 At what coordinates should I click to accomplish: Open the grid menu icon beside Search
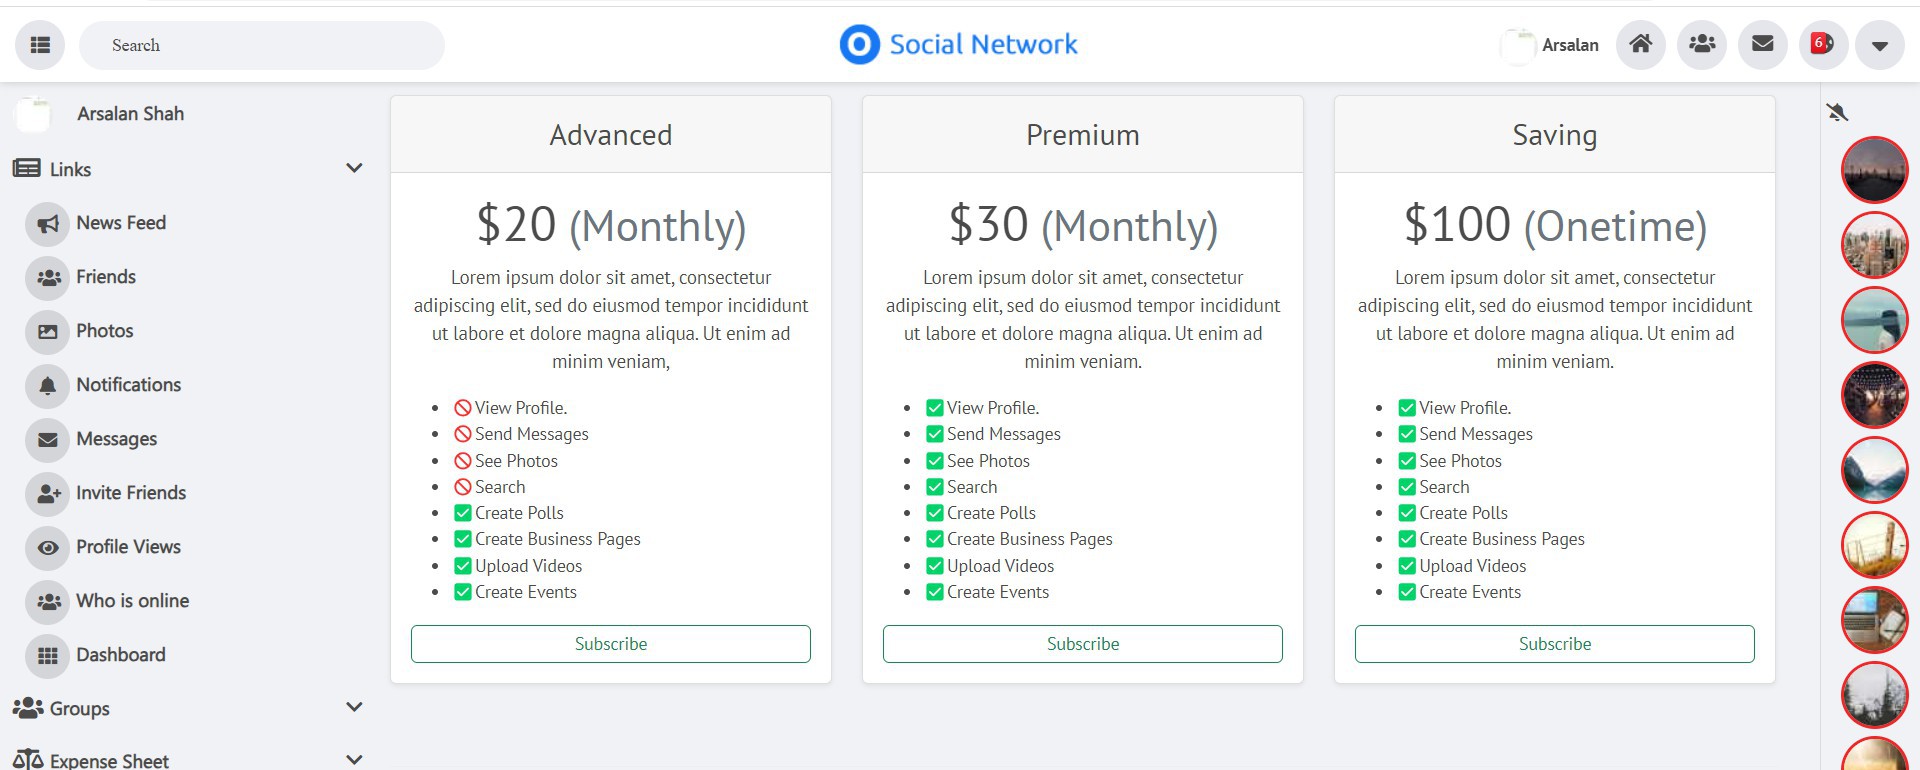pos(40,45)
